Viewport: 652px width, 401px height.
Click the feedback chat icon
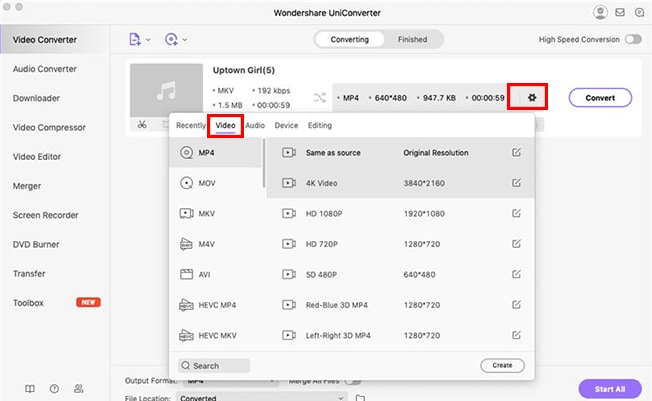[640, 12]
